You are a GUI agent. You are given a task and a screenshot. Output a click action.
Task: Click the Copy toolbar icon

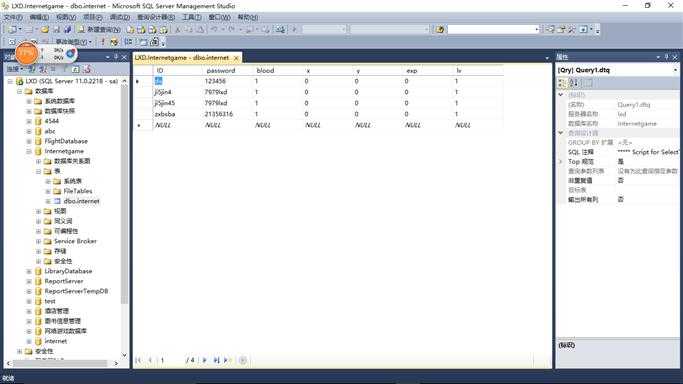[189, 30]
